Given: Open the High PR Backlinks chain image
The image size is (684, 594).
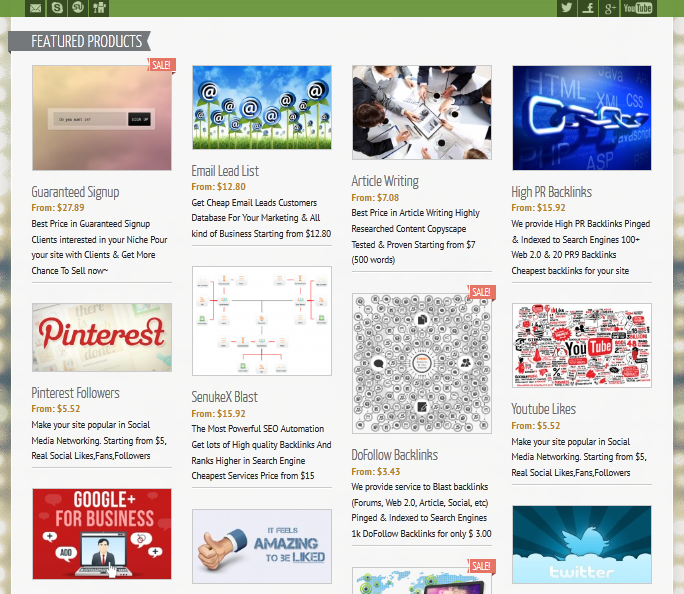Looking at the screenshot, I should pos(582,118).
